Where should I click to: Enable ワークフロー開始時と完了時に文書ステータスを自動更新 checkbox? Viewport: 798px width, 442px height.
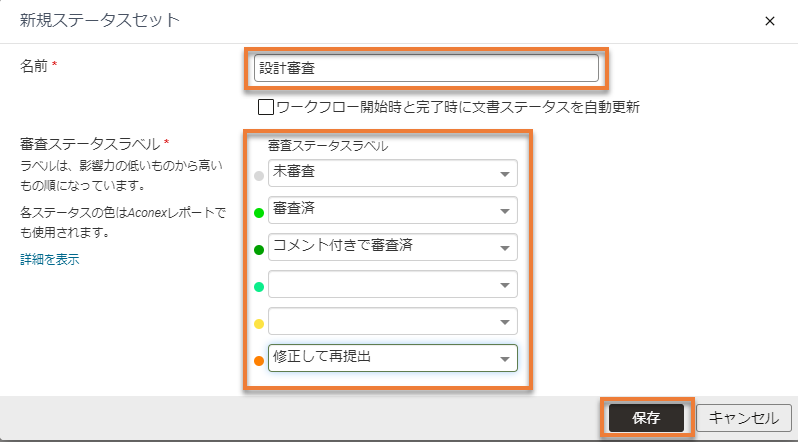coord(266,107)
